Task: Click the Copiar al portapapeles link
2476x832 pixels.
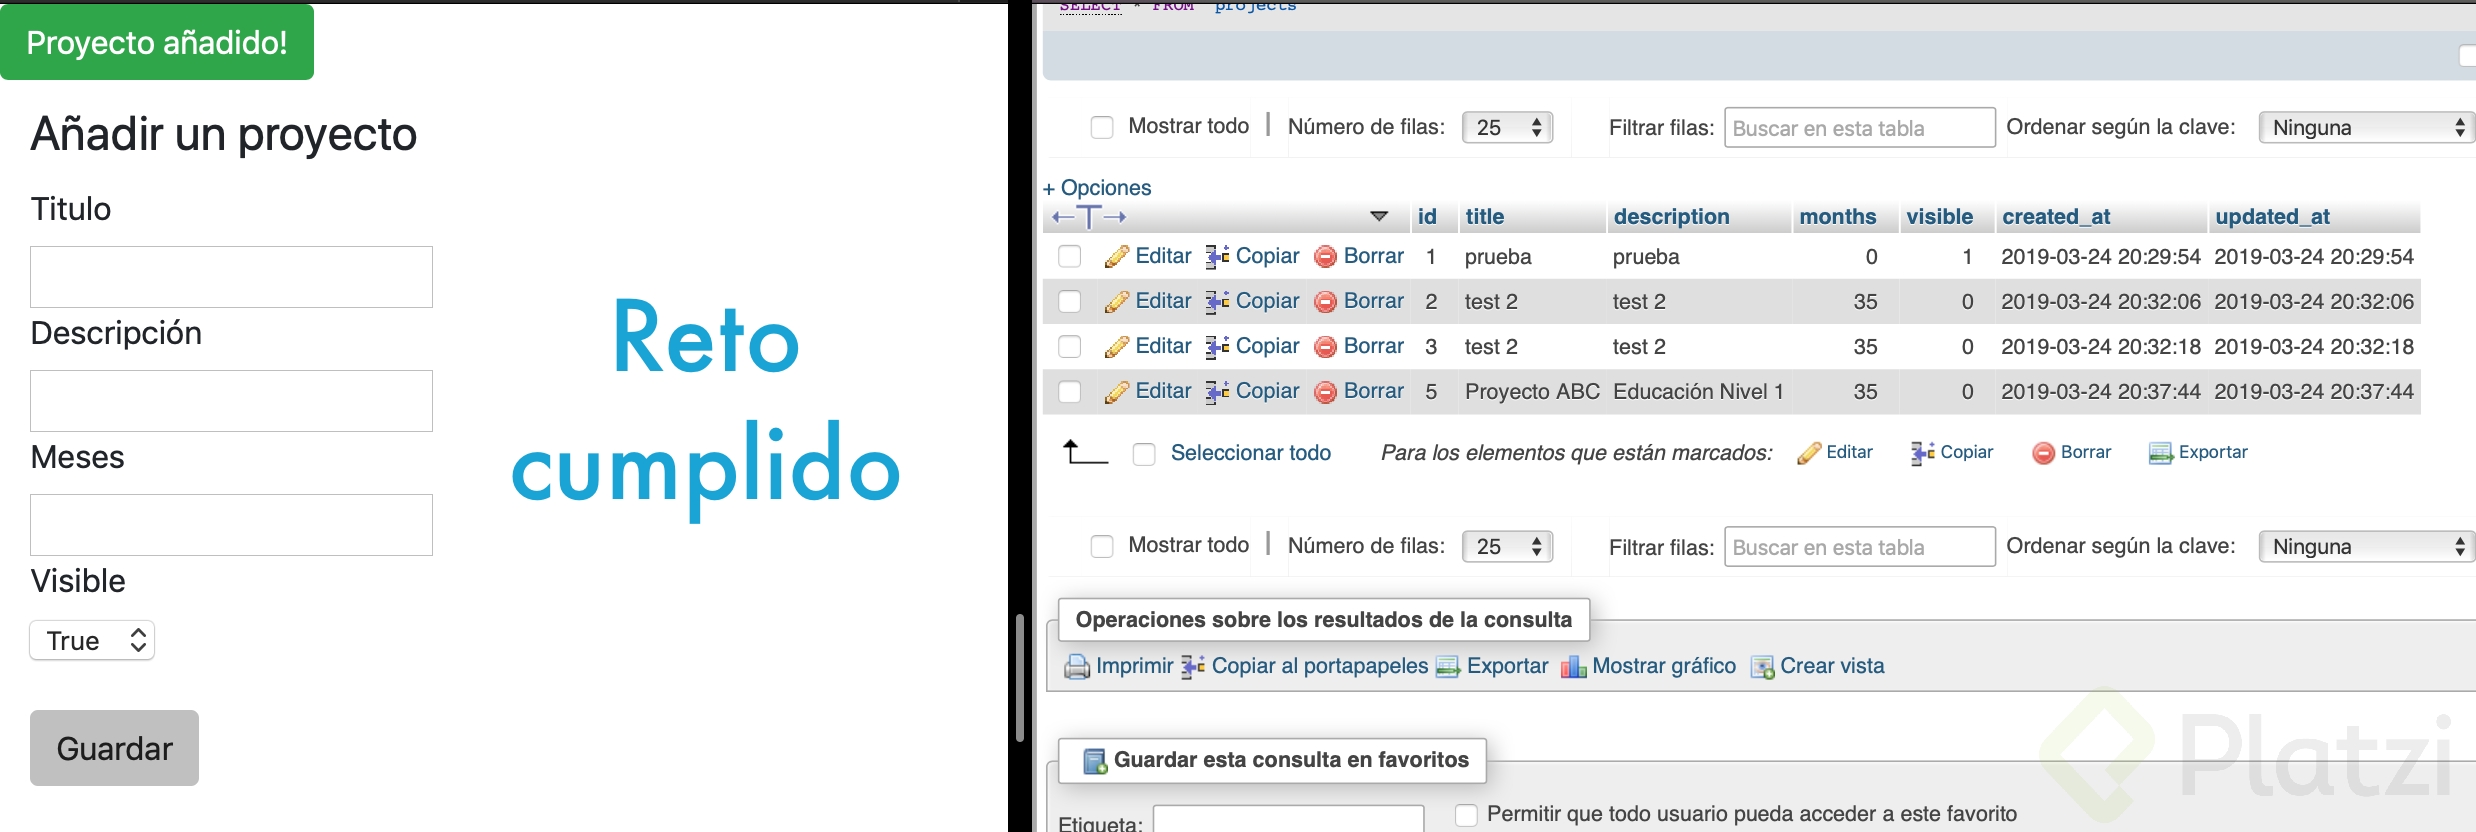Action: pos(1320,666)
